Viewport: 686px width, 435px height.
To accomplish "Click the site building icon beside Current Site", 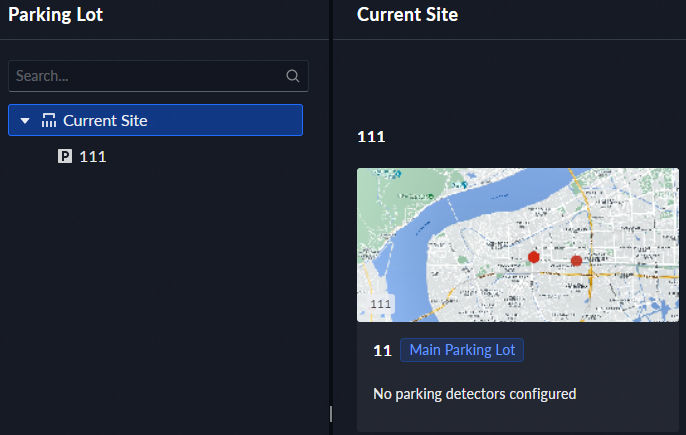I will click(x=49, y=121).
